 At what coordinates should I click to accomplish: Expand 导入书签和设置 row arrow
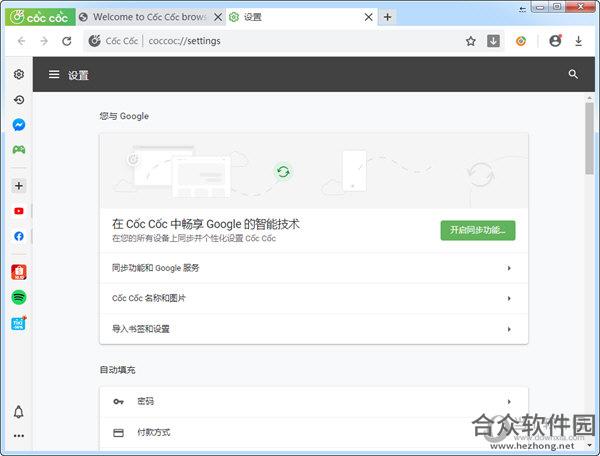[x=509, y=329]
